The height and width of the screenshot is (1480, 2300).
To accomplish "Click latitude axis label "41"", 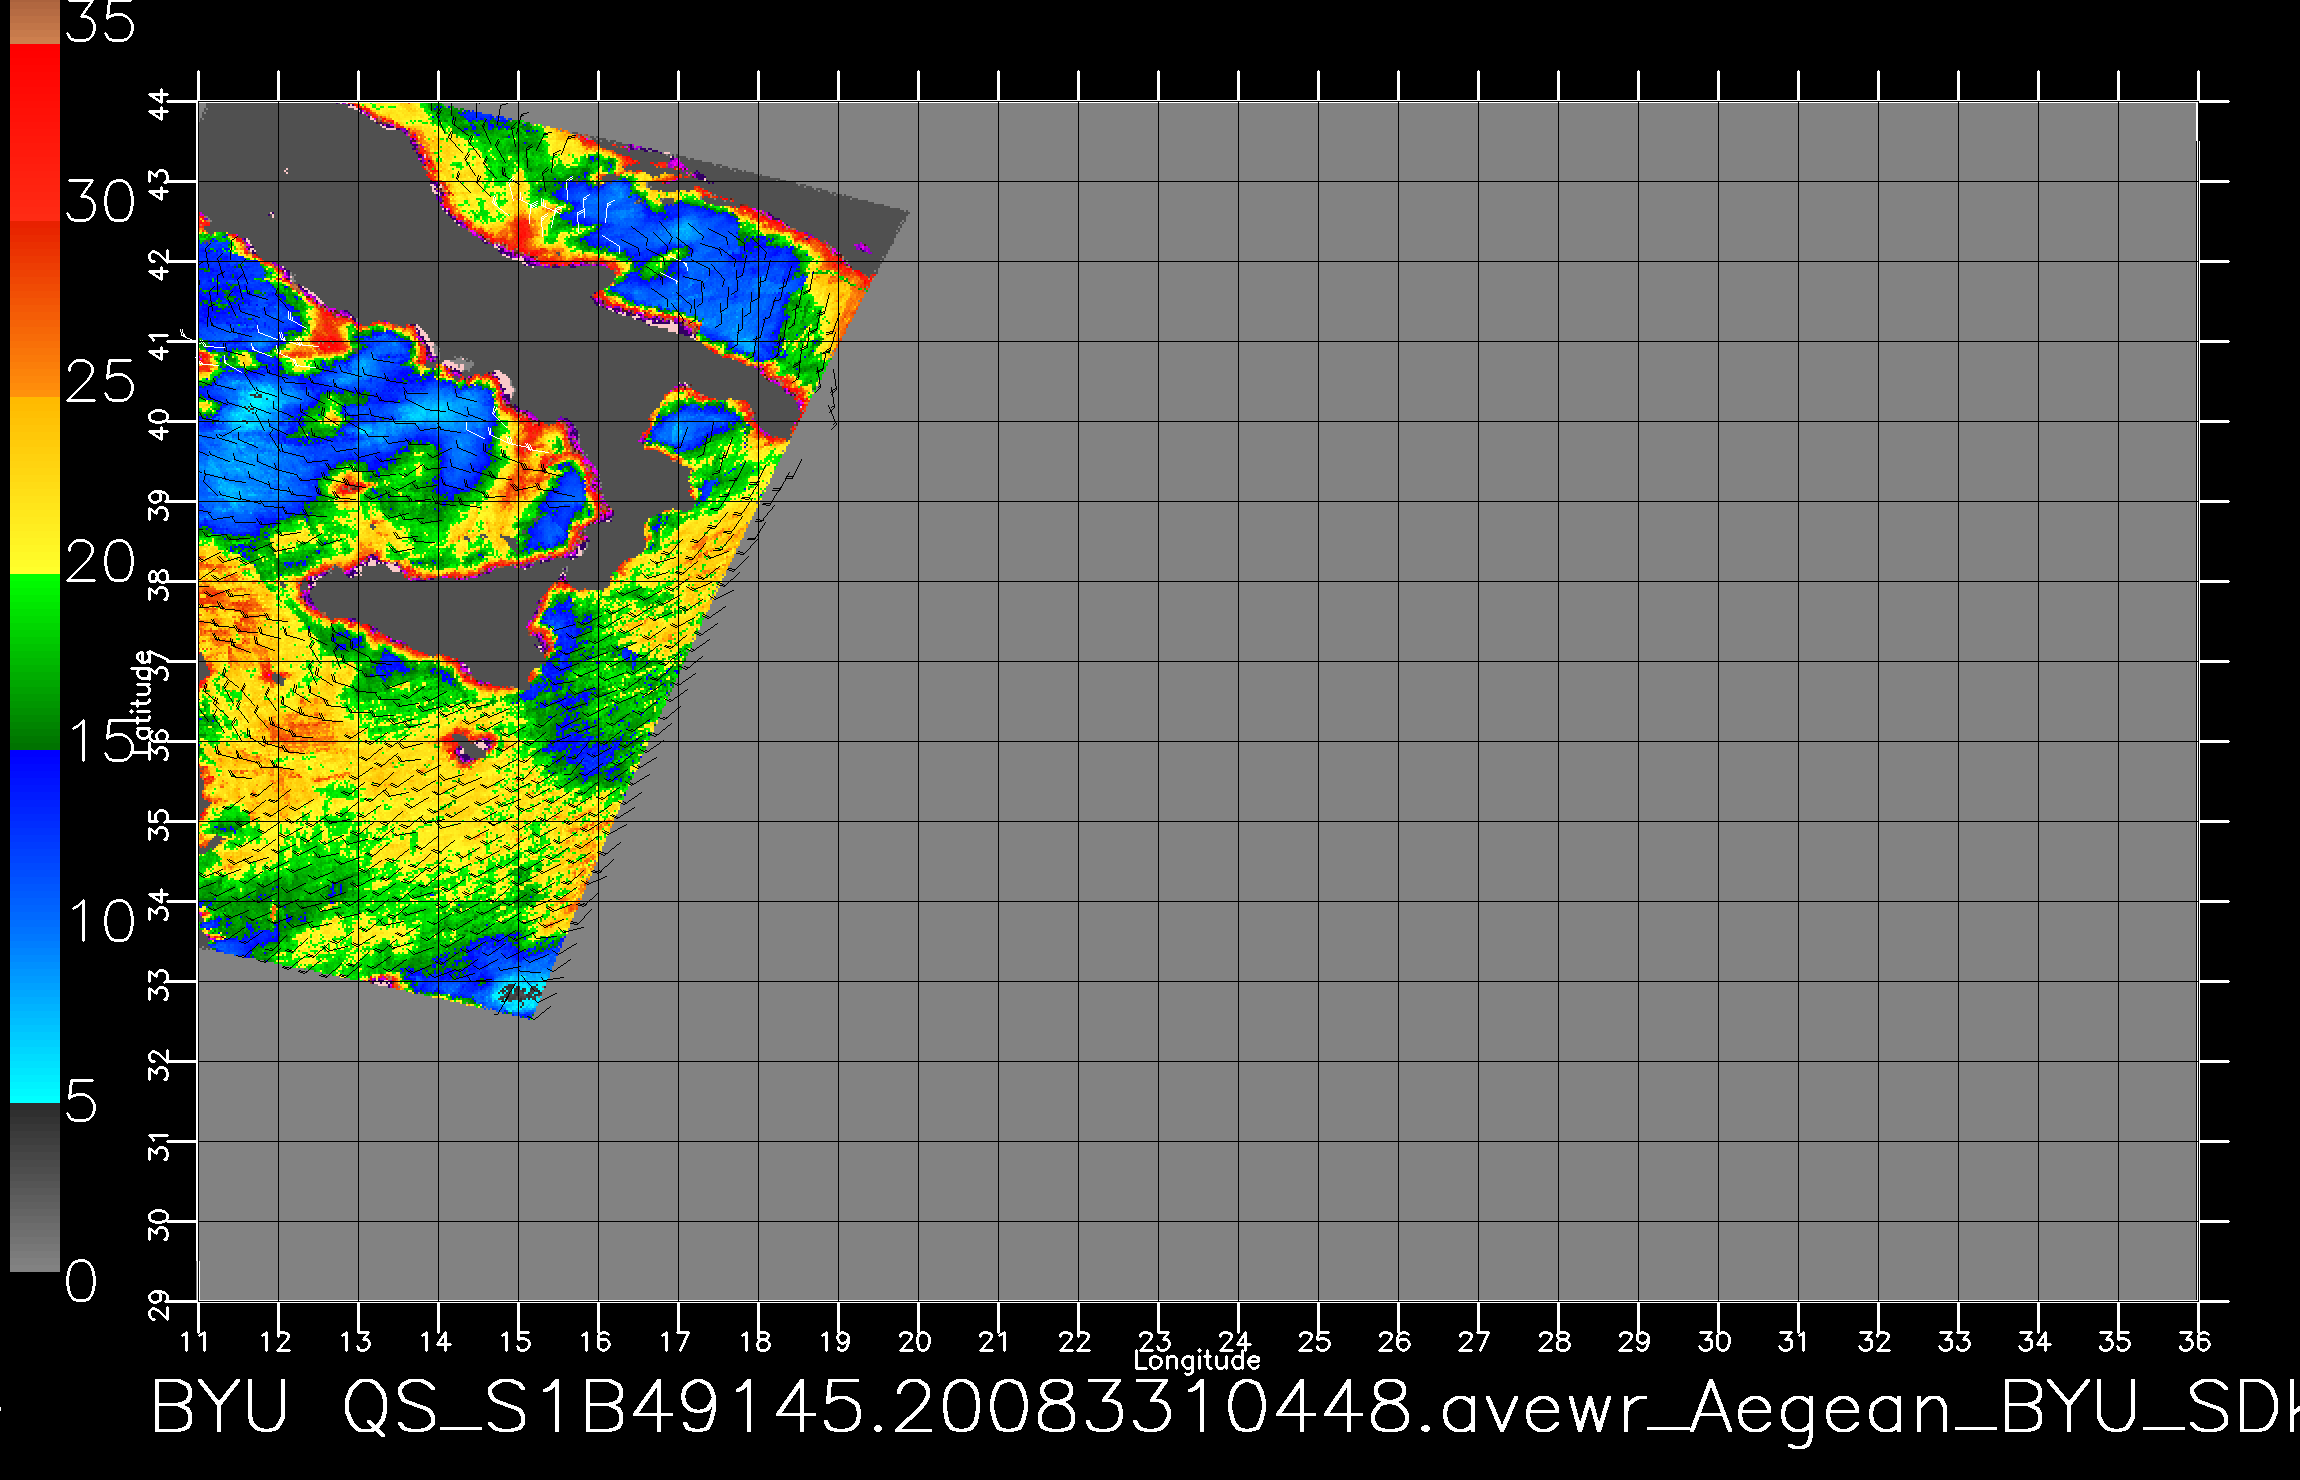I will point(160,347).
